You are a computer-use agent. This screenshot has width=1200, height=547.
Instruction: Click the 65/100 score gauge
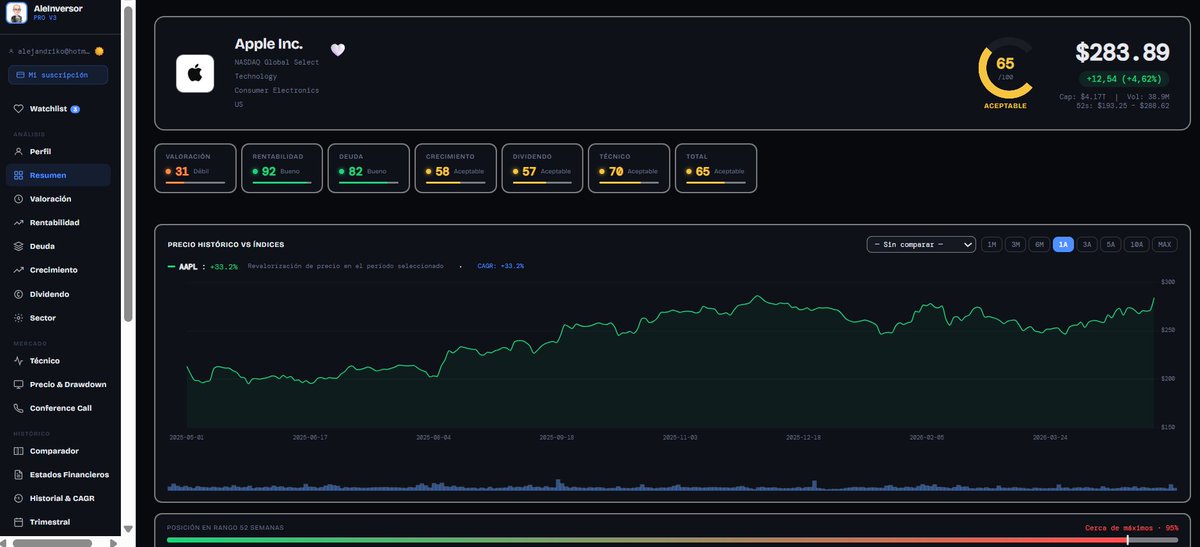click(x=1005, y=70)
